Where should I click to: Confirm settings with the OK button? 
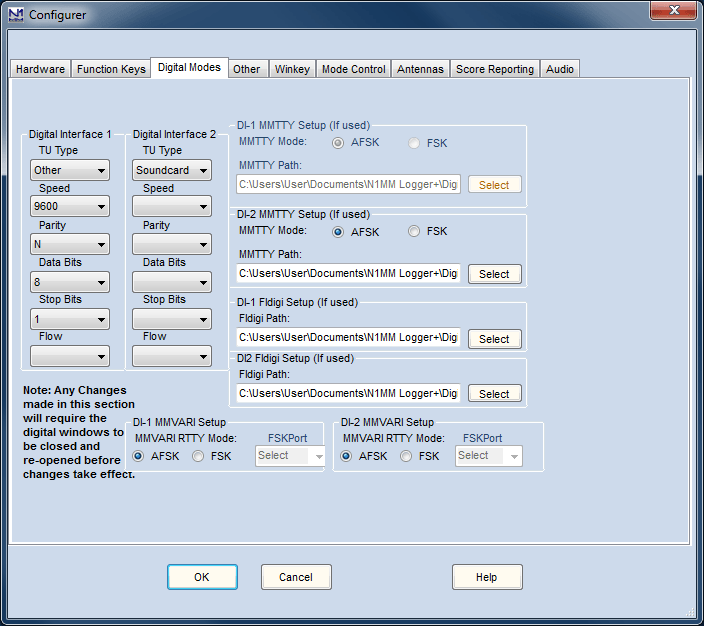[202, 577]
